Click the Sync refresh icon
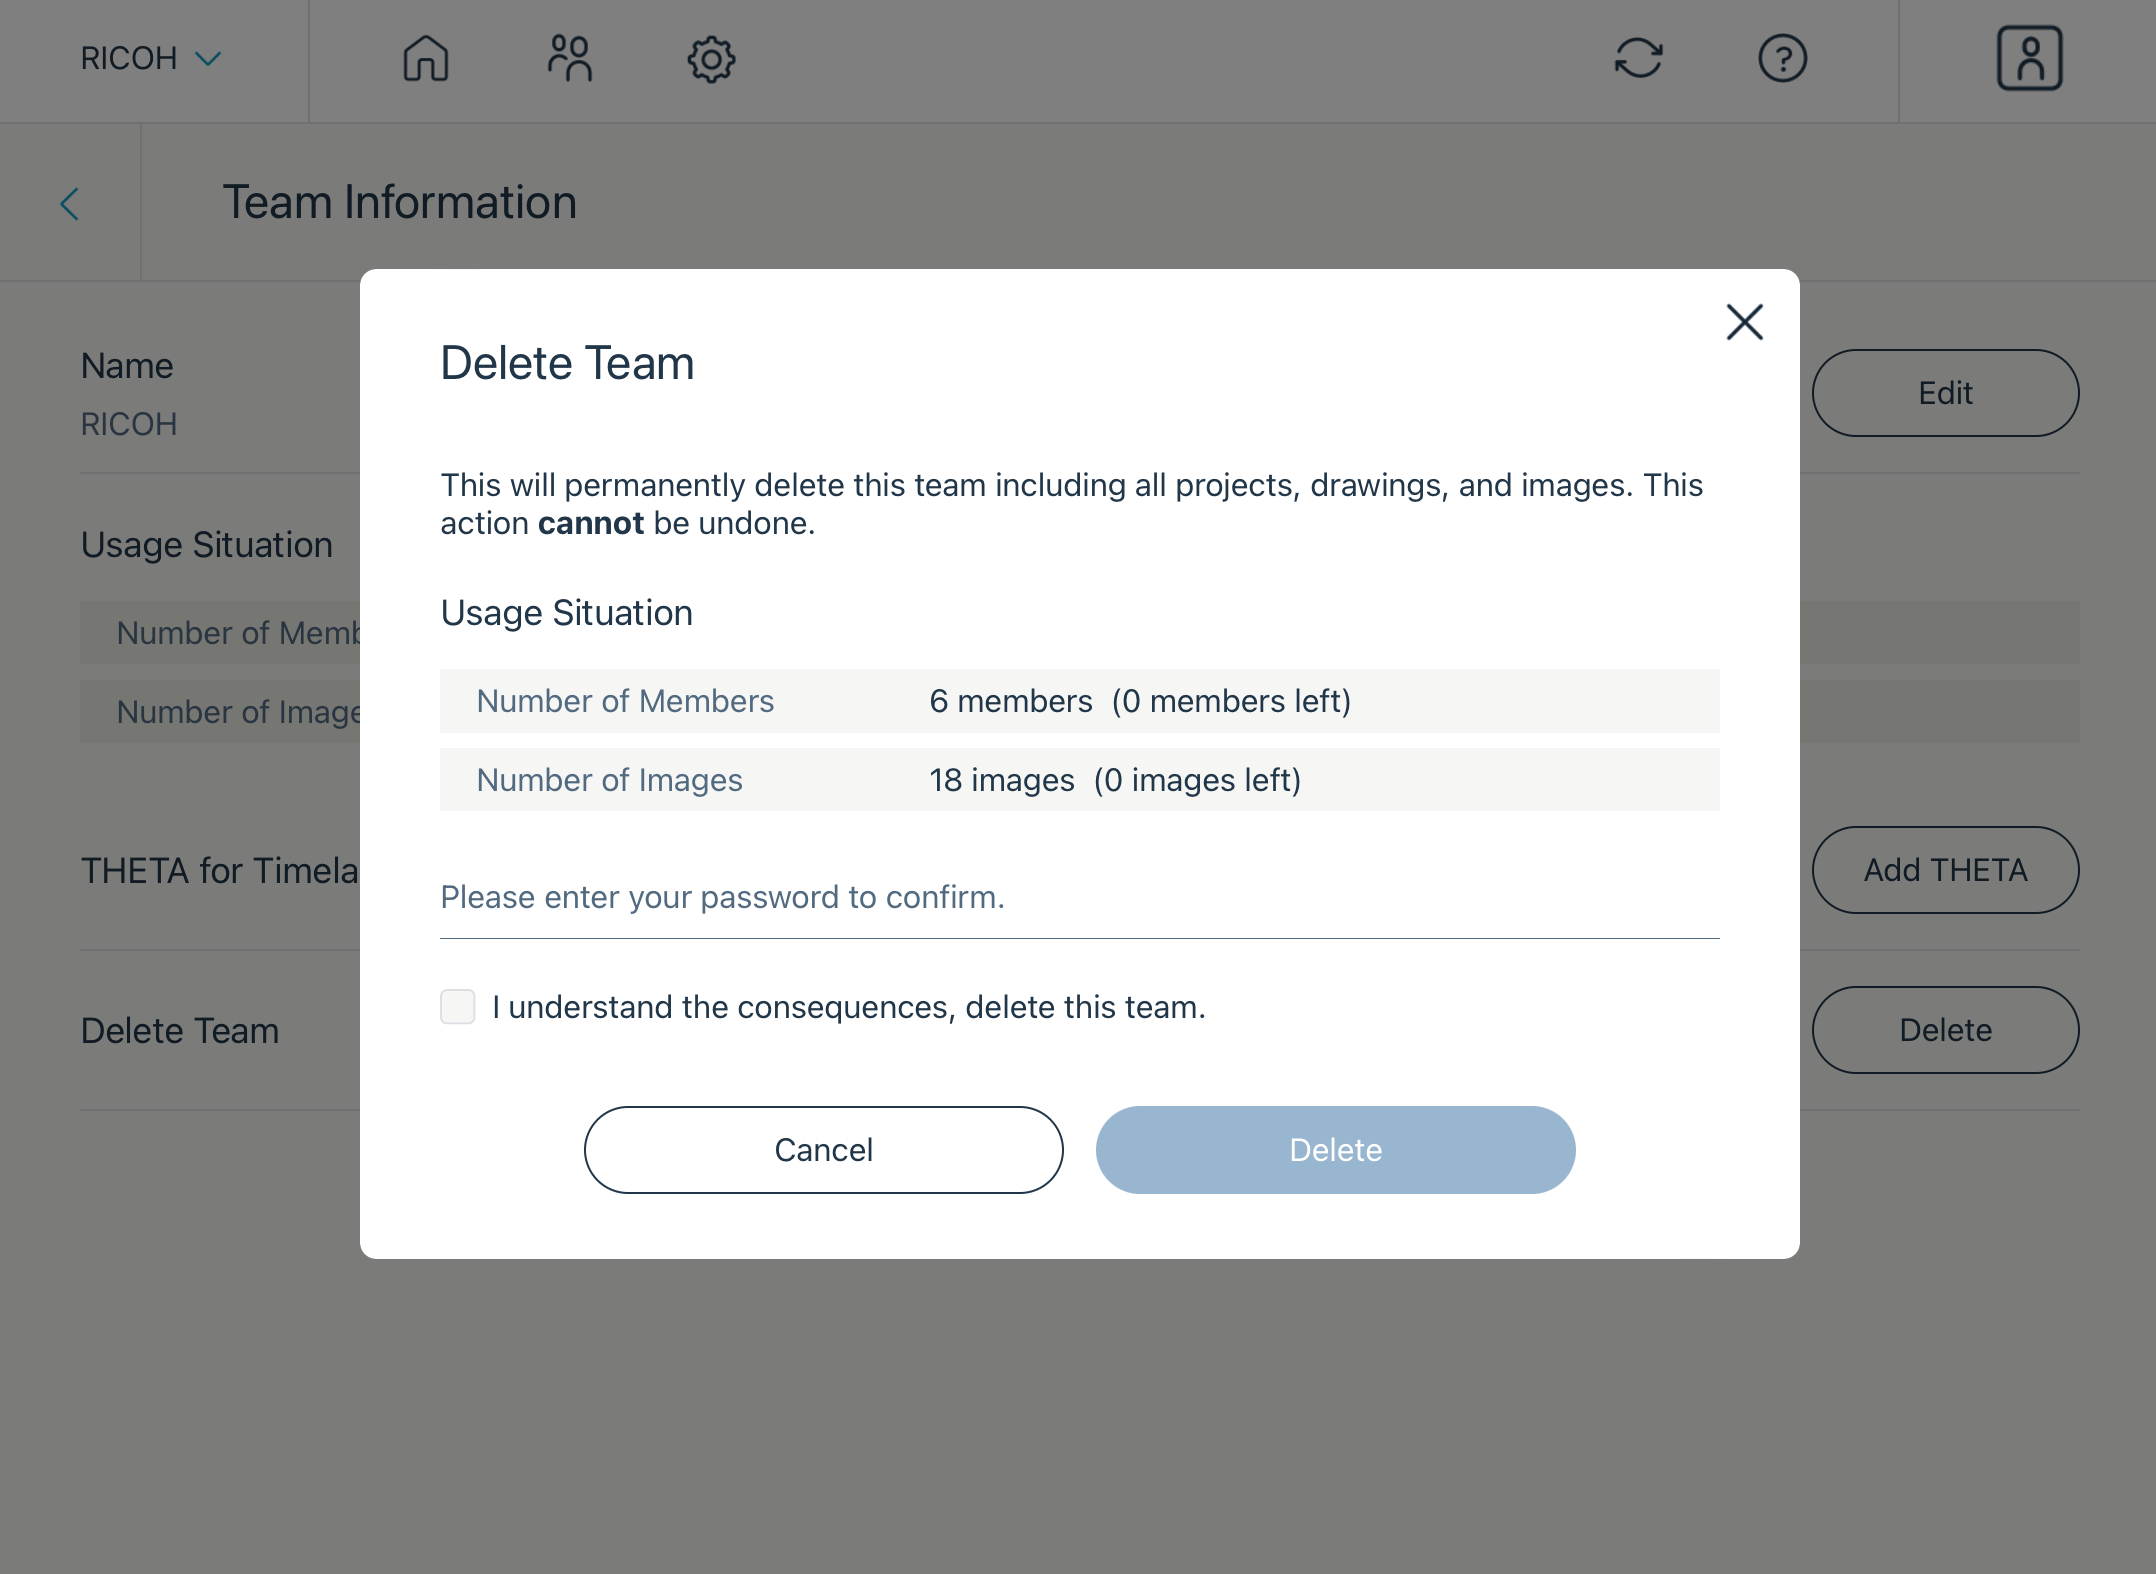The image size is (2156, 1574). (x=1639, y=59)
